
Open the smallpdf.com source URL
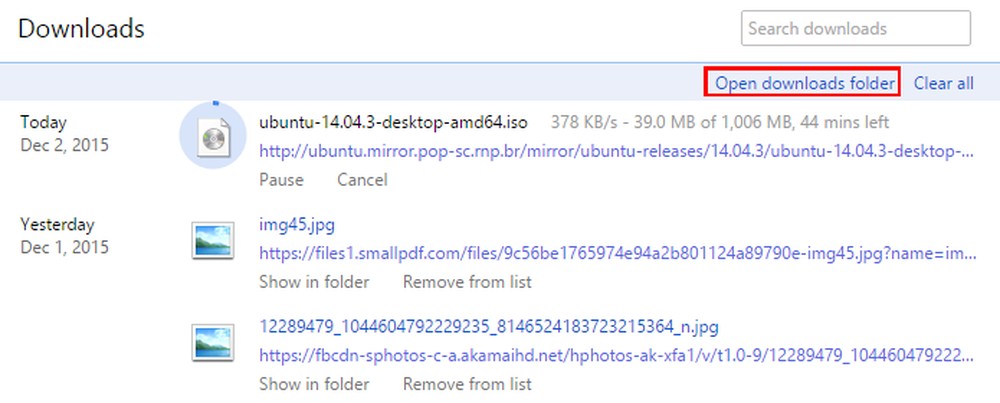pos(617,253)
